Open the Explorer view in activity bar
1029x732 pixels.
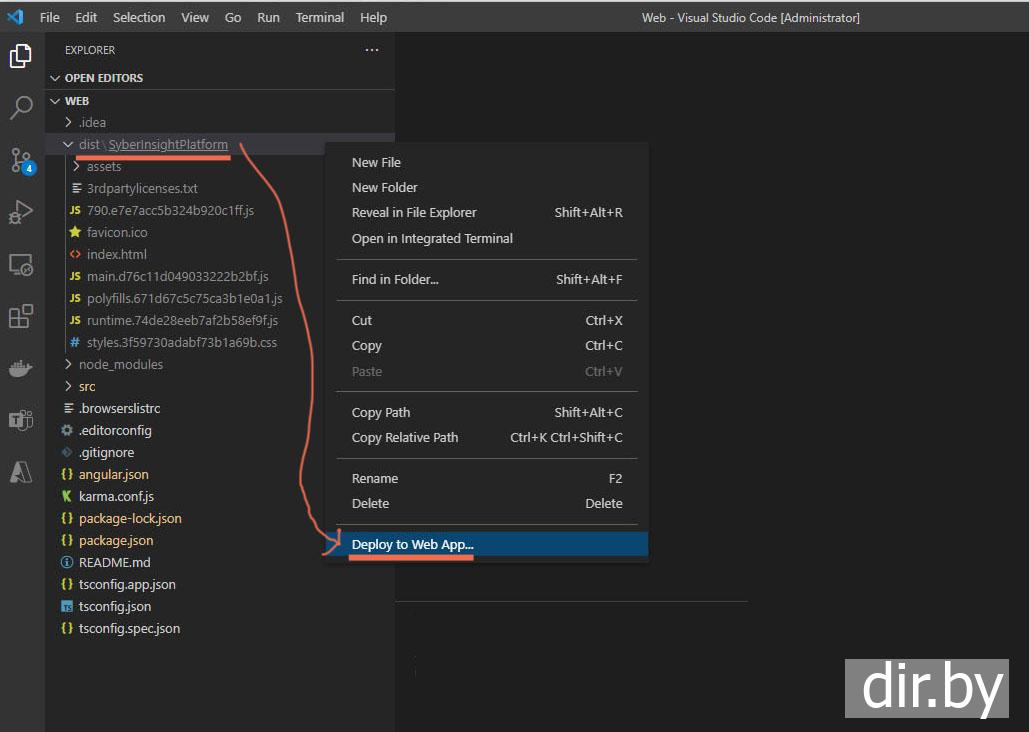[x=21, y=56]
